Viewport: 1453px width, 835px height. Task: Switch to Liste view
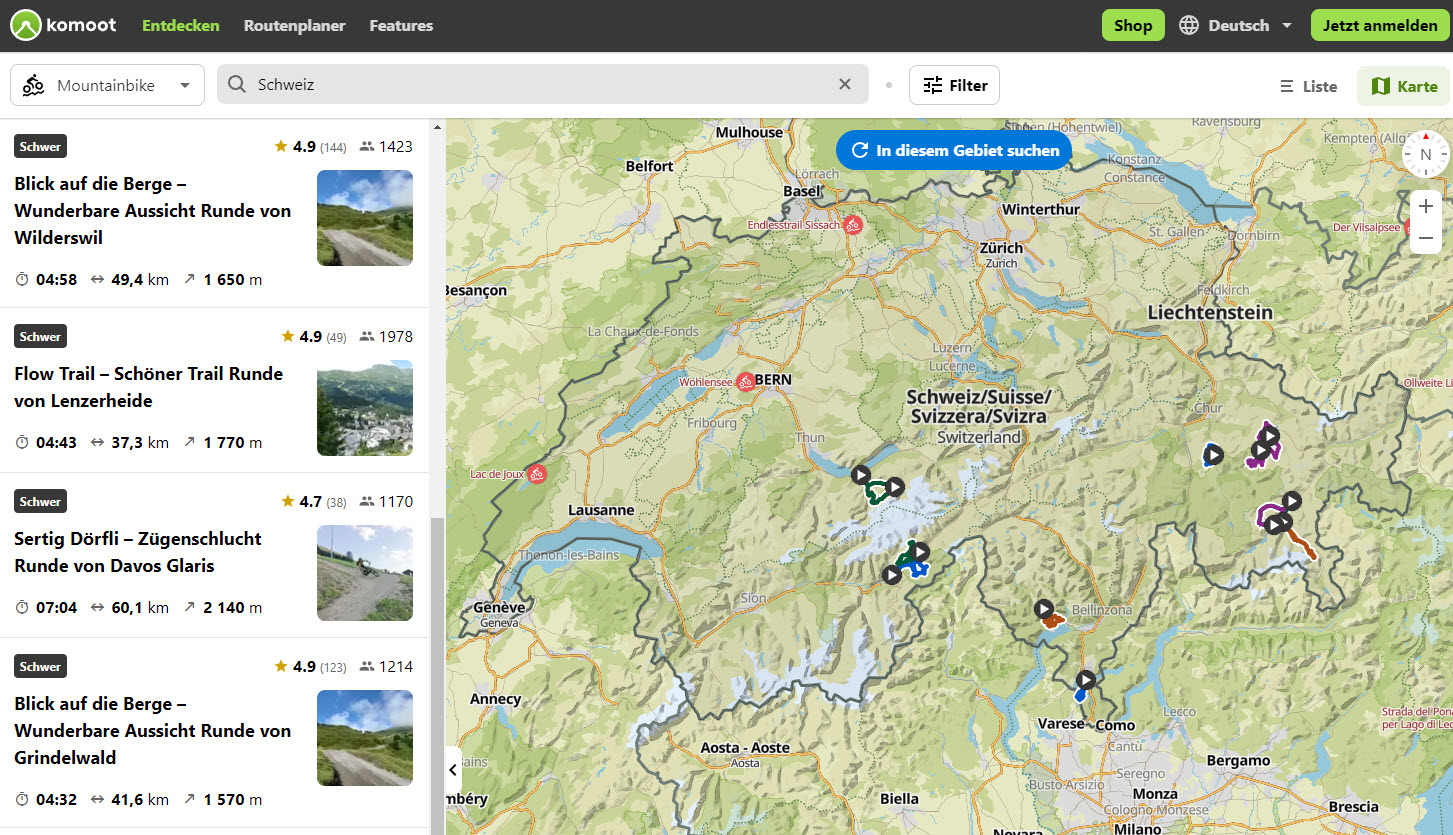pos(1308,86)
